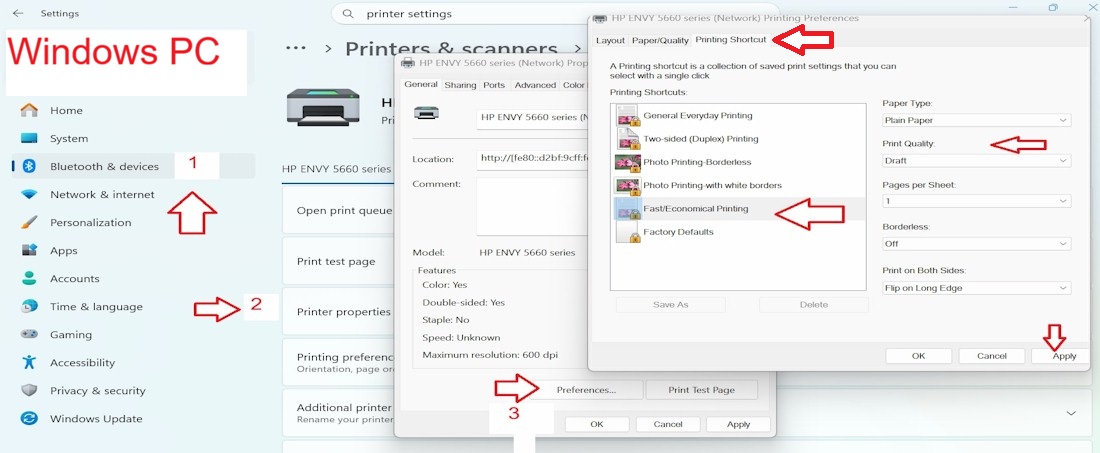
Task: Click Privacy & security label
Action: [98, 391]
